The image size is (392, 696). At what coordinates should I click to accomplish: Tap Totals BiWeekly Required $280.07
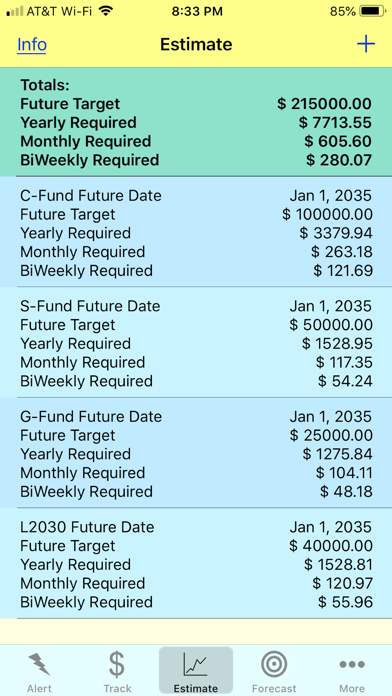tap(339, 160)
